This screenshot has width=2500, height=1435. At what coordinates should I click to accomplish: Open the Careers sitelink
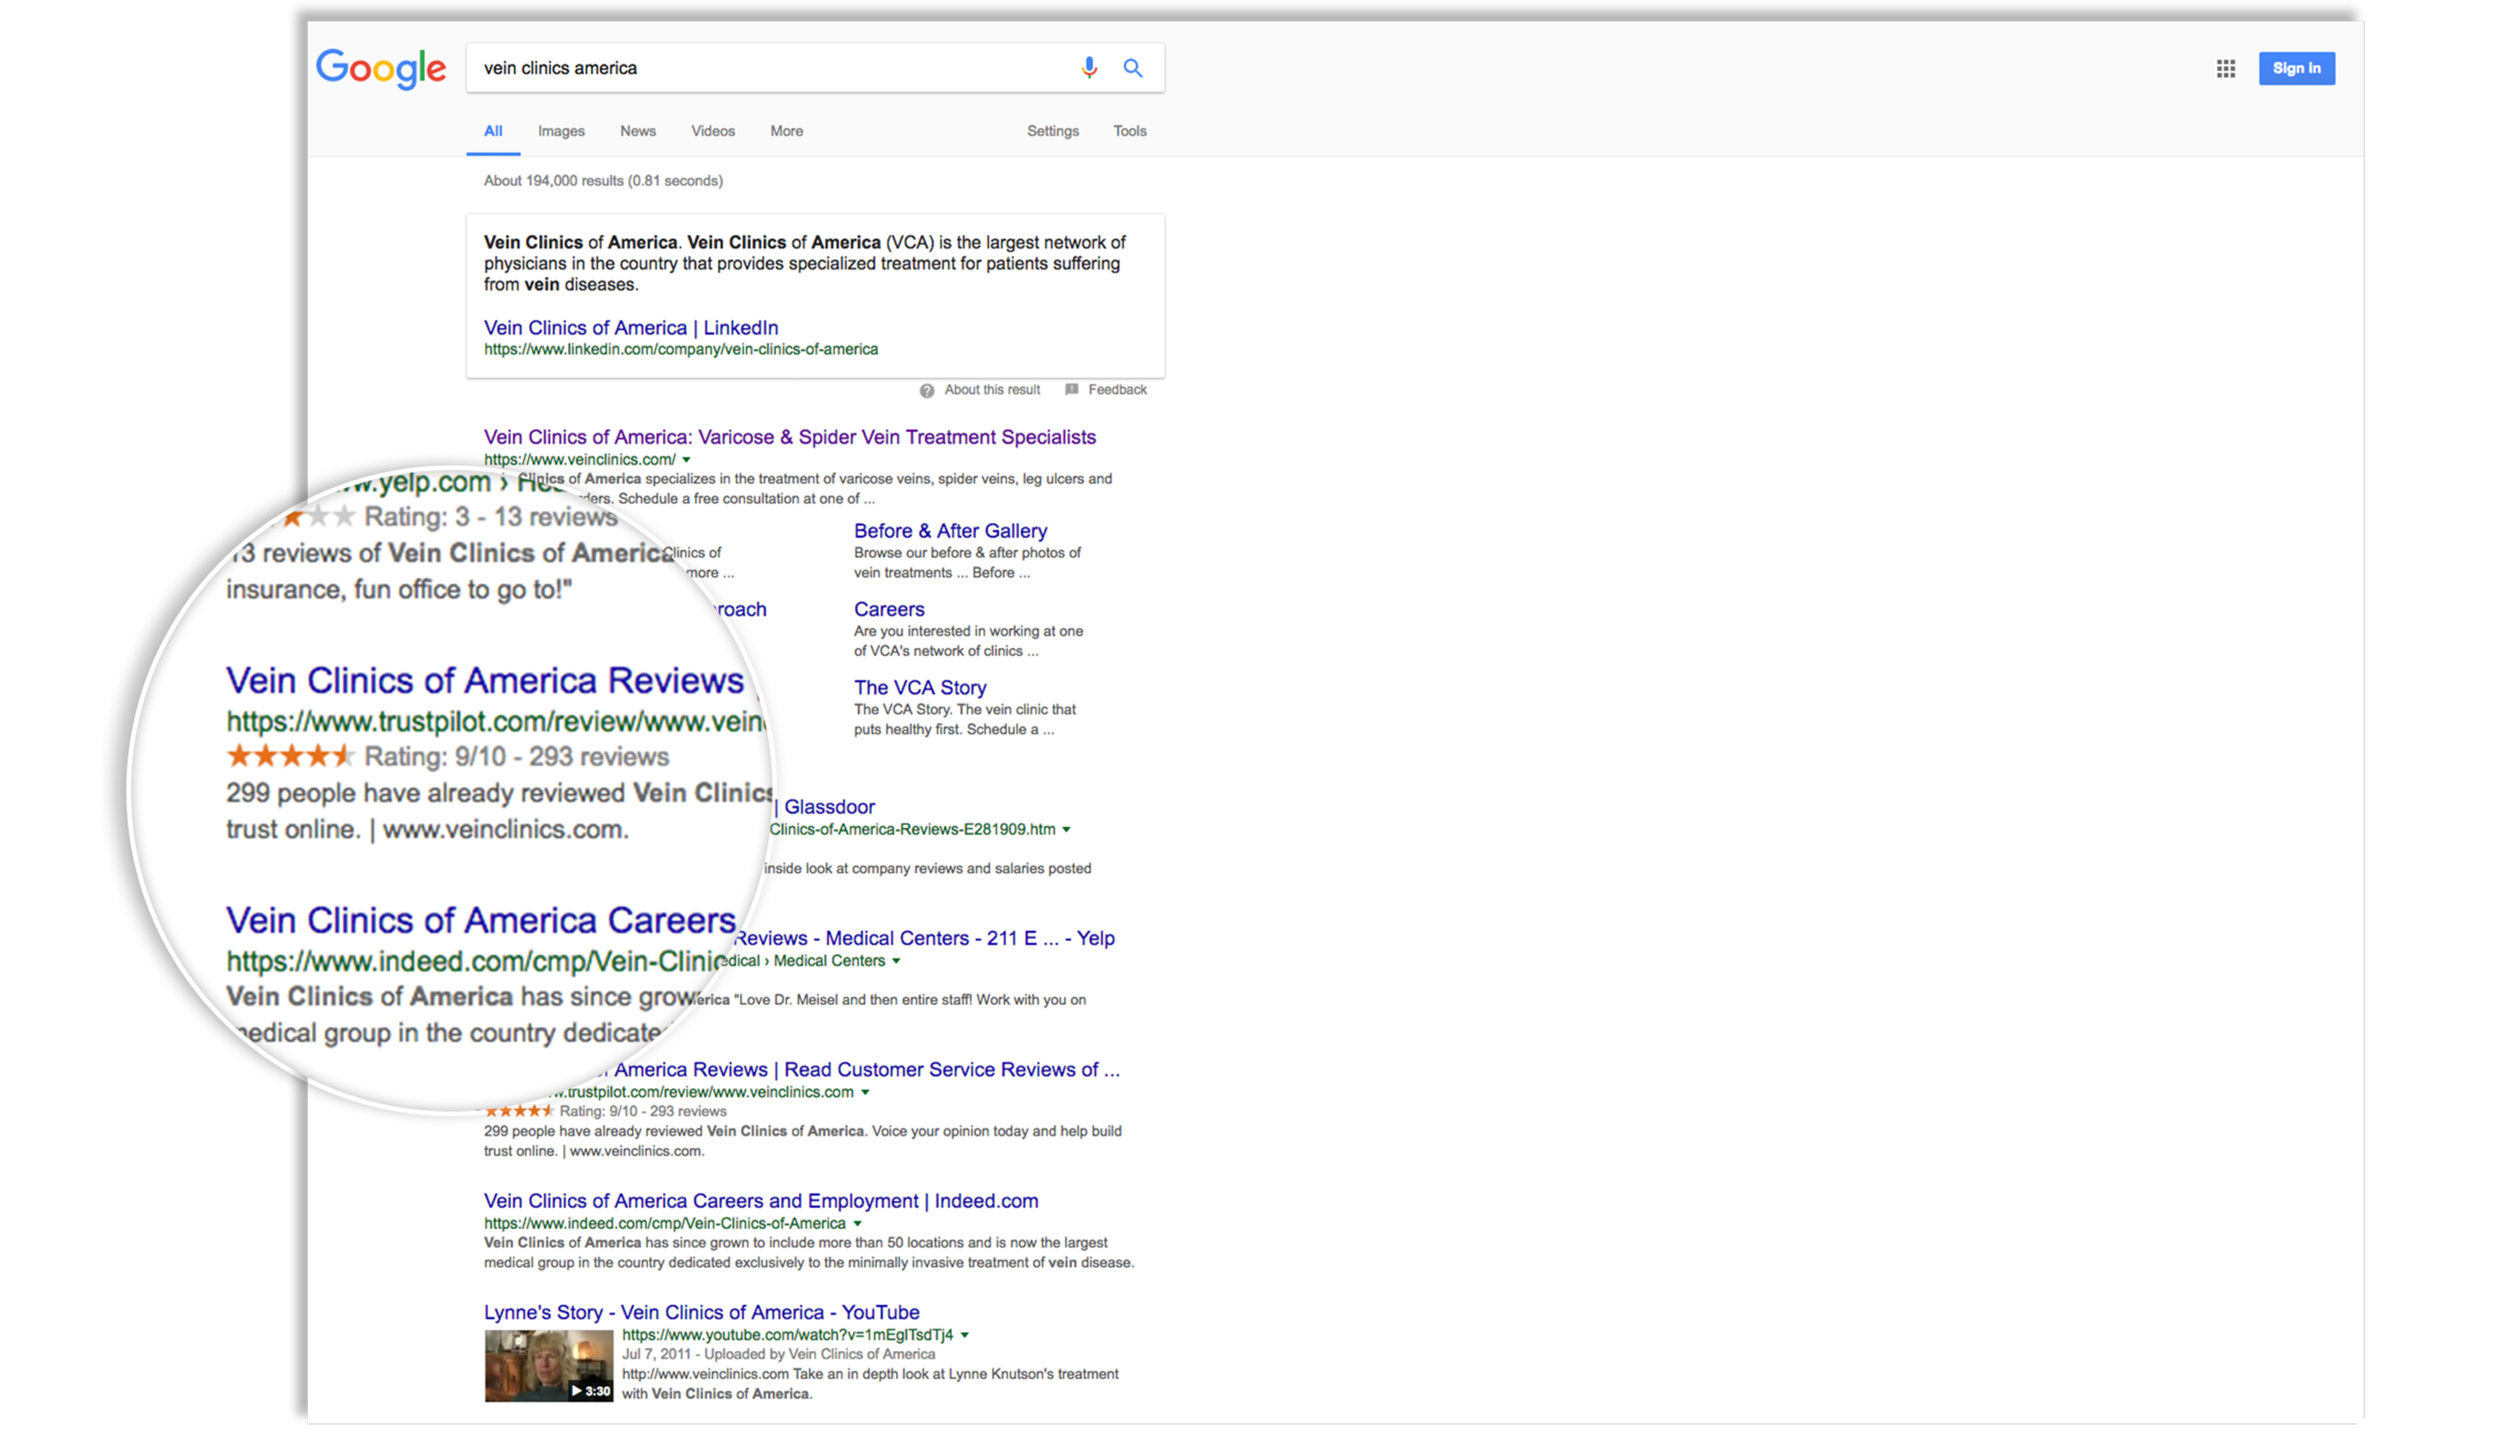889,609
